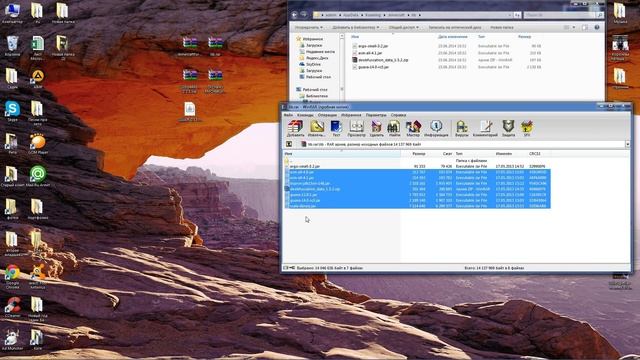The width and height of the screenshot is (640, 360).
Task: Open the Общий доступ dropdown in Explorer
Action: [403, 27]
